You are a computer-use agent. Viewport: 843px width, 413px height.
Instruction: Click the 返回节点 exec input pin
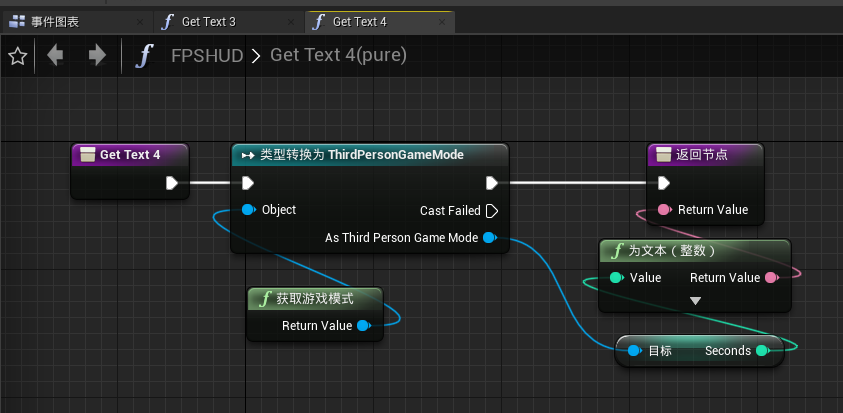coord(664,183)
